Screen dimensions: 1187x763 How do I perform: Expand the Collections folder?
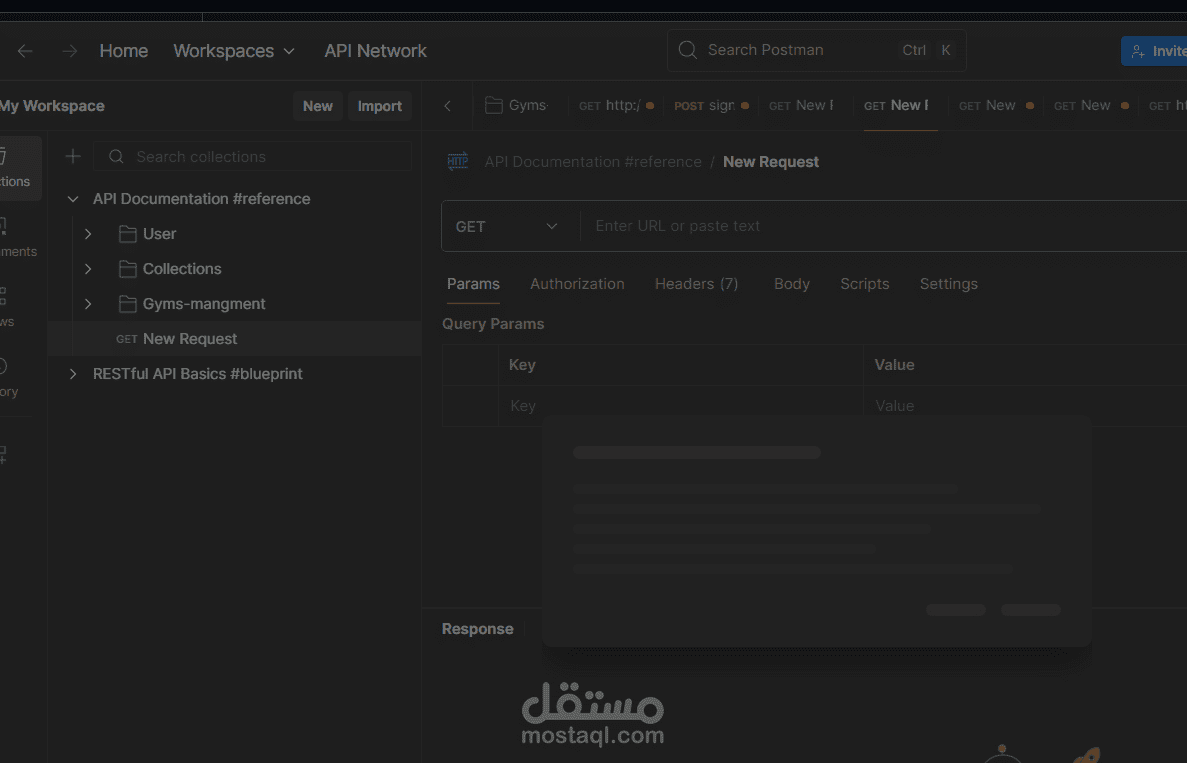88,269
